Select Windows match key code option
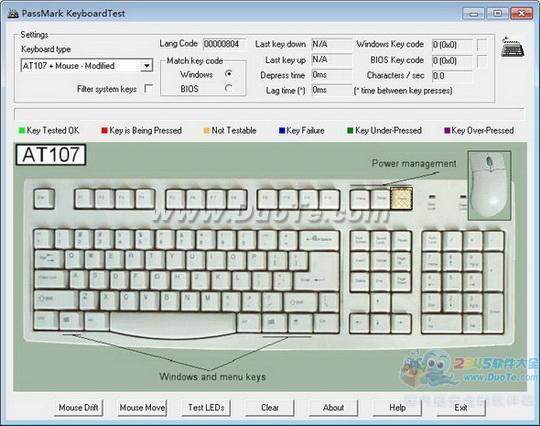This screenshot has height=426, width=540. [x=228, y=74]
